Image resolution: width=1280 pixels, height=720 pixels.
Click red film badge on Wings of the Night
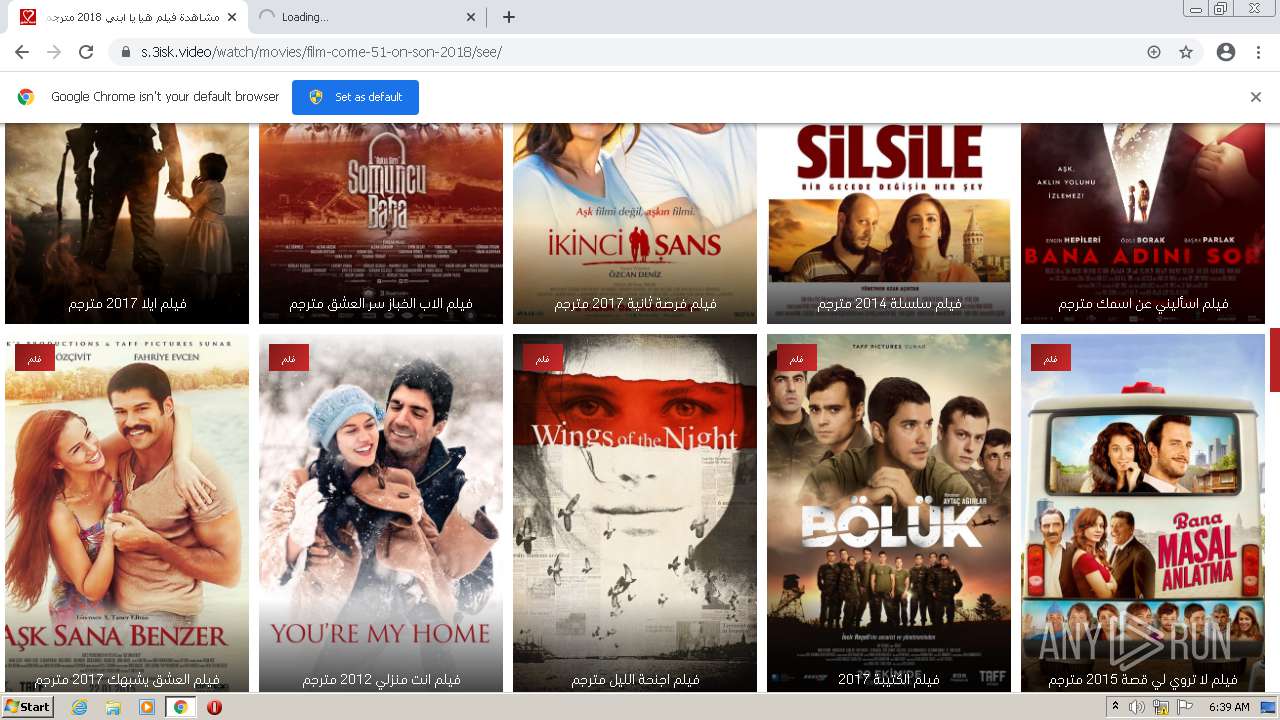tap(543, 358)
